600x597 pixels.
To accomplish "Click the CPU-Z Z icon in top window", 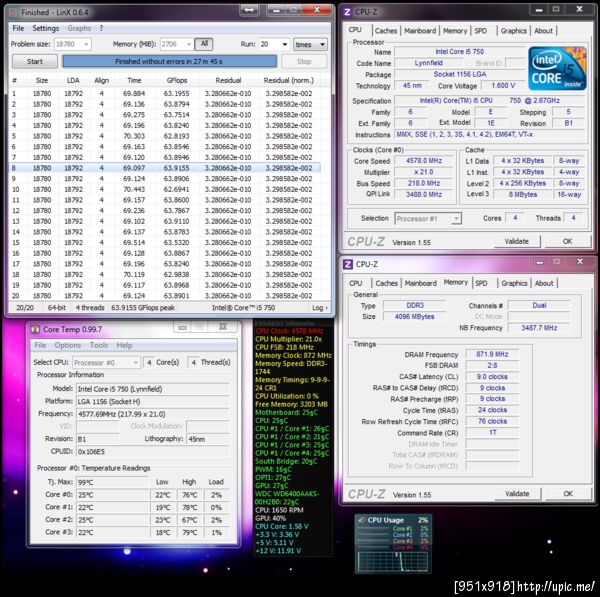I will (x=347, y=12).
